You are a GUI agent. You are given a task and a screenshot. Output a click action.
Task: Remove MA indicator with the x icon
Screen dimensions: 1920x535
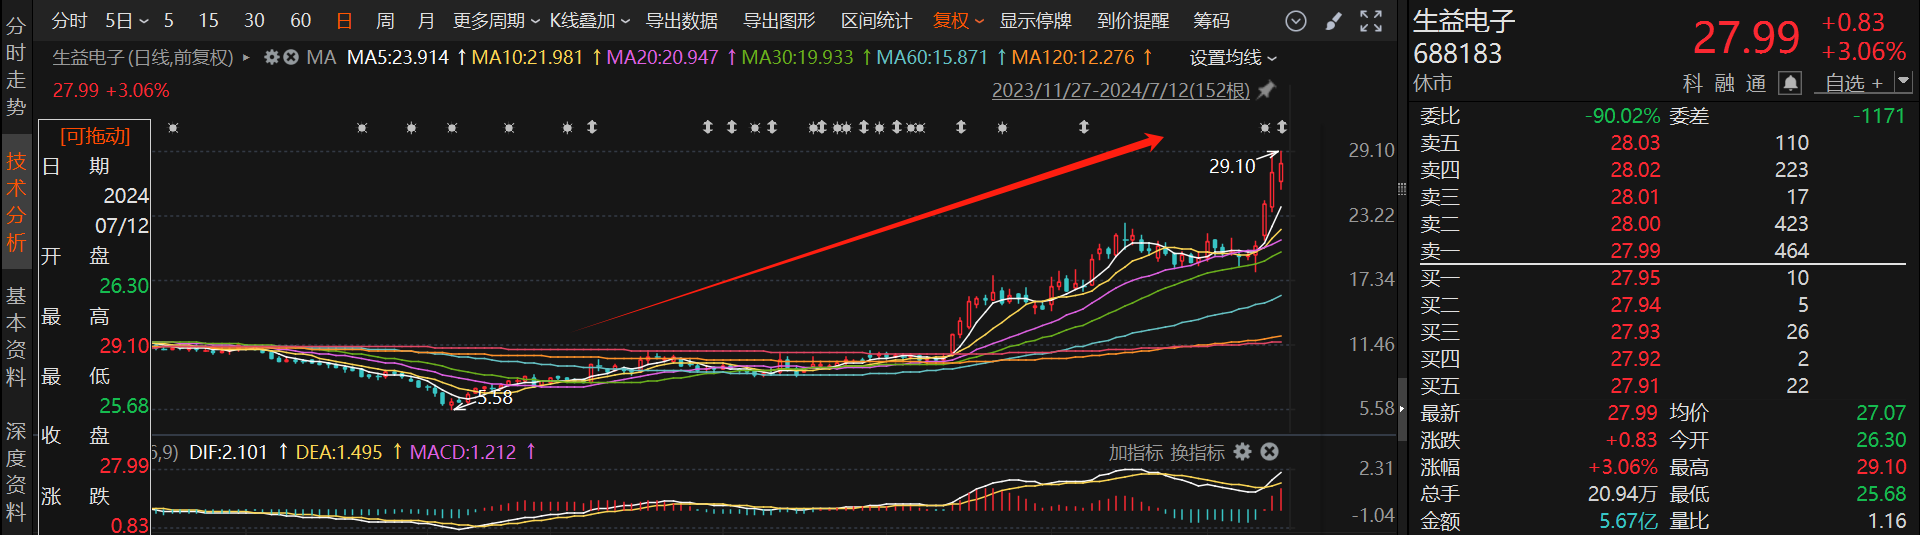point(290,58)
